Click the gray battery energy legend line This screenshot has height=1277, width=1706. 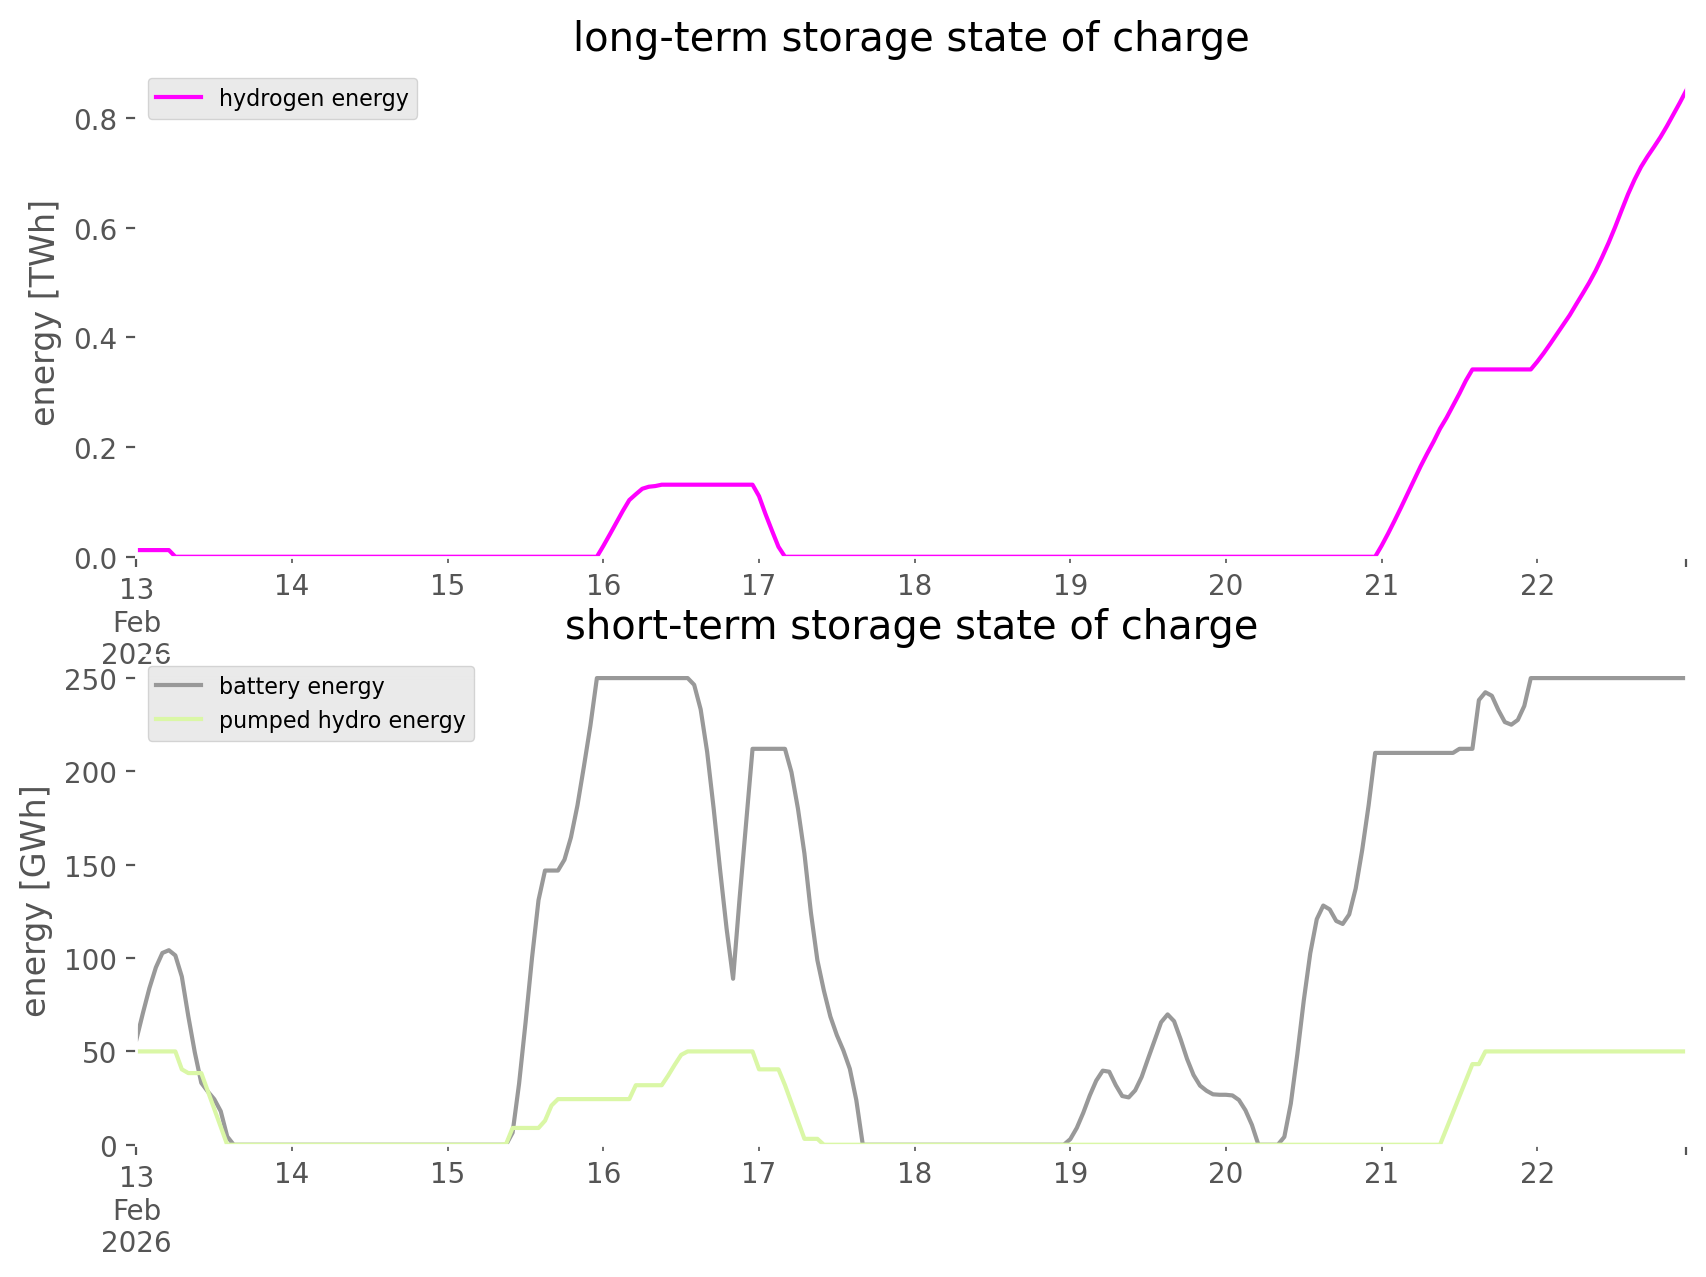pyautogui.click(x=180, y=686)
